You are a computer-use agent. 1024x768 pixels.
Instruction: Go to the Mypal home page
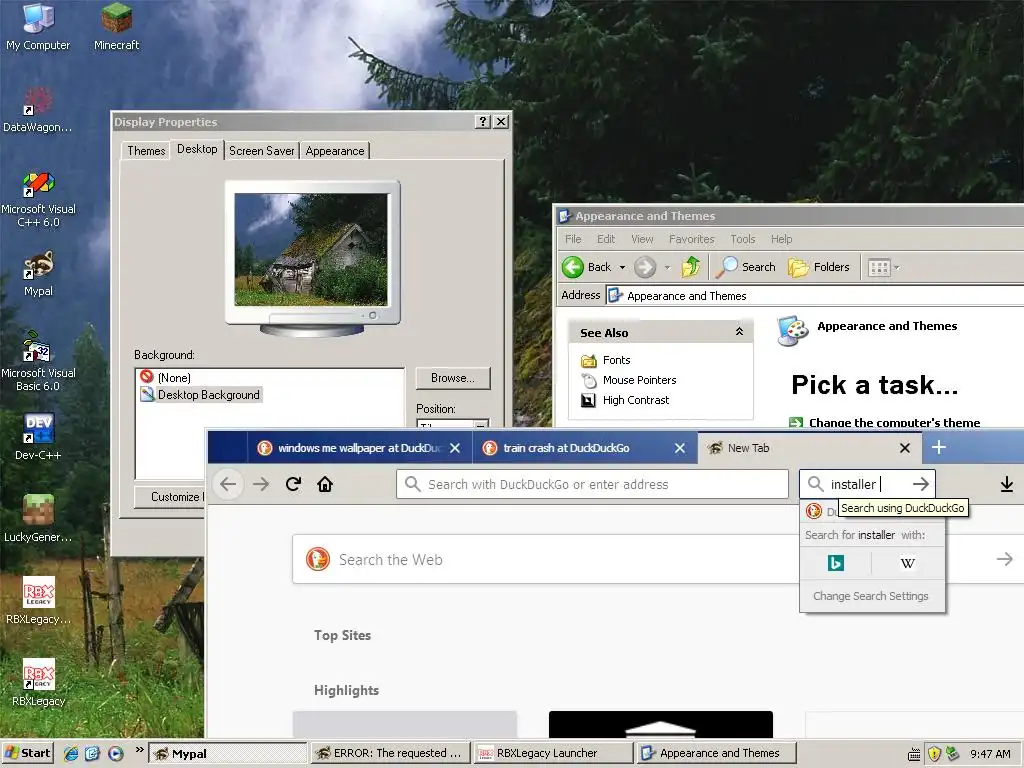click(x=325, y=484)
